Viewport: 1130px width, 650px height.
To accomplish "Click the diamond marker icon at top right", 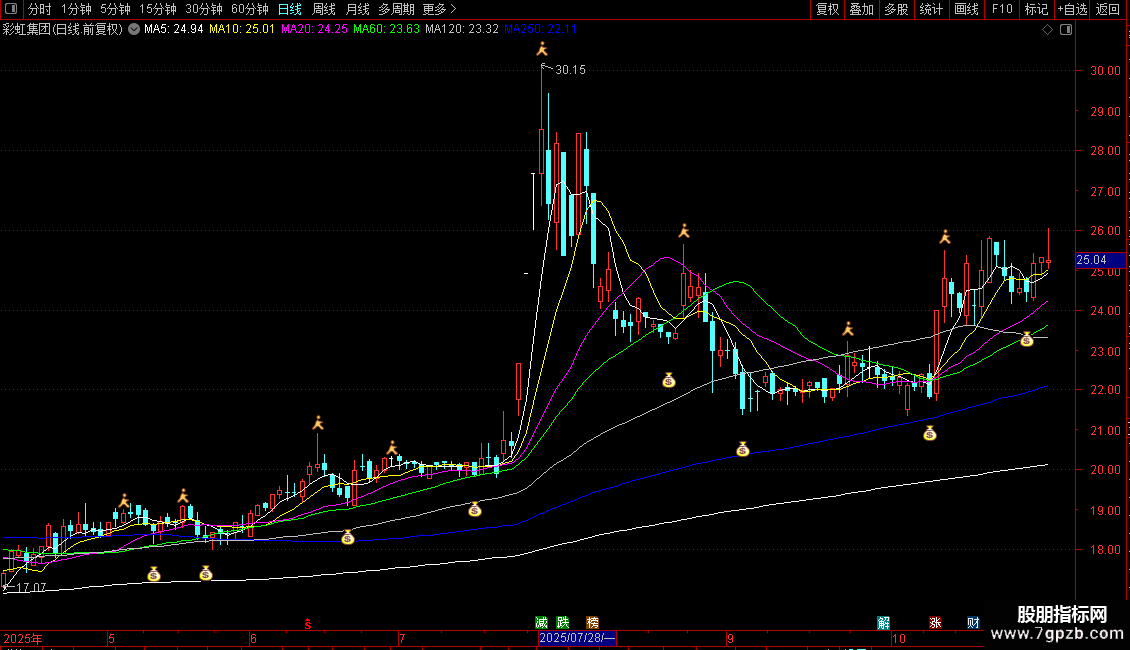I will point(1047,30).
